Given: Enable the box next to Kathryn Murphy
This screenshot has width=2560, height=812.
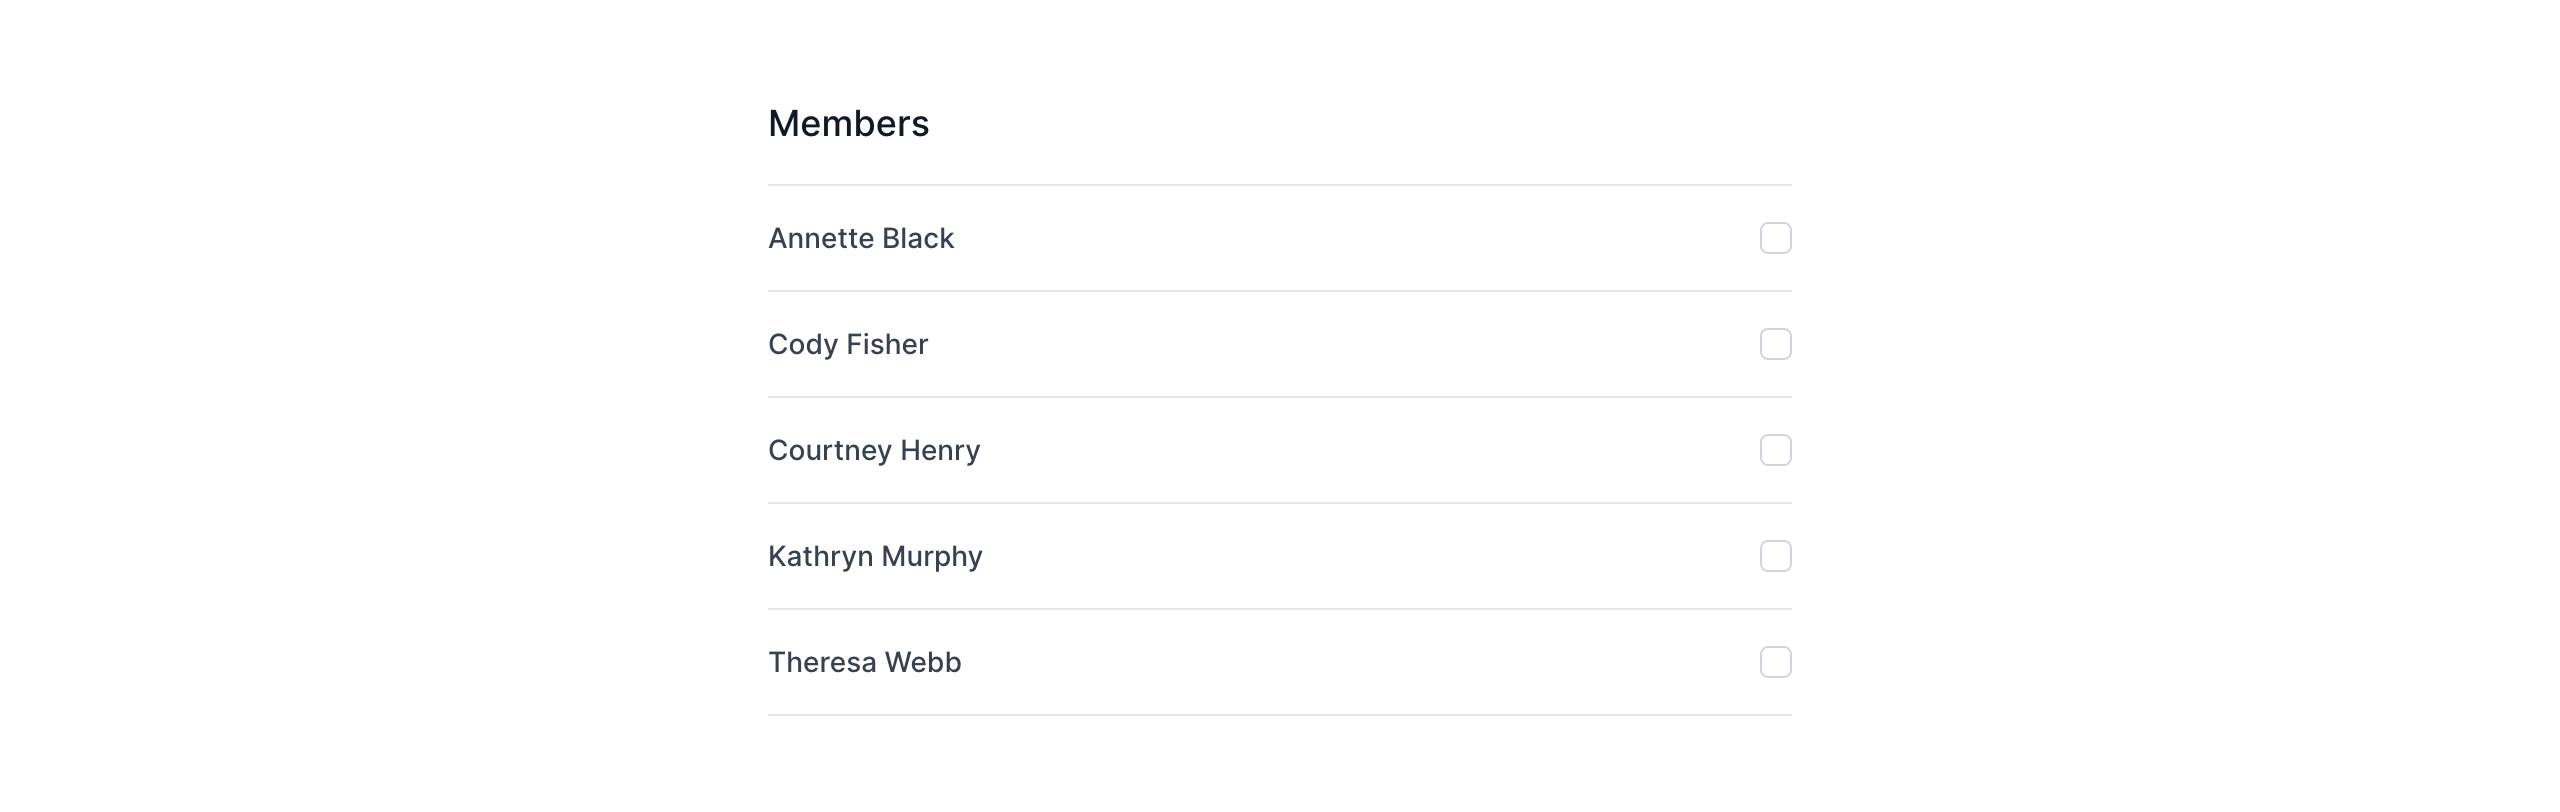Looking at the screenshot, I should tap(1775, 556).
